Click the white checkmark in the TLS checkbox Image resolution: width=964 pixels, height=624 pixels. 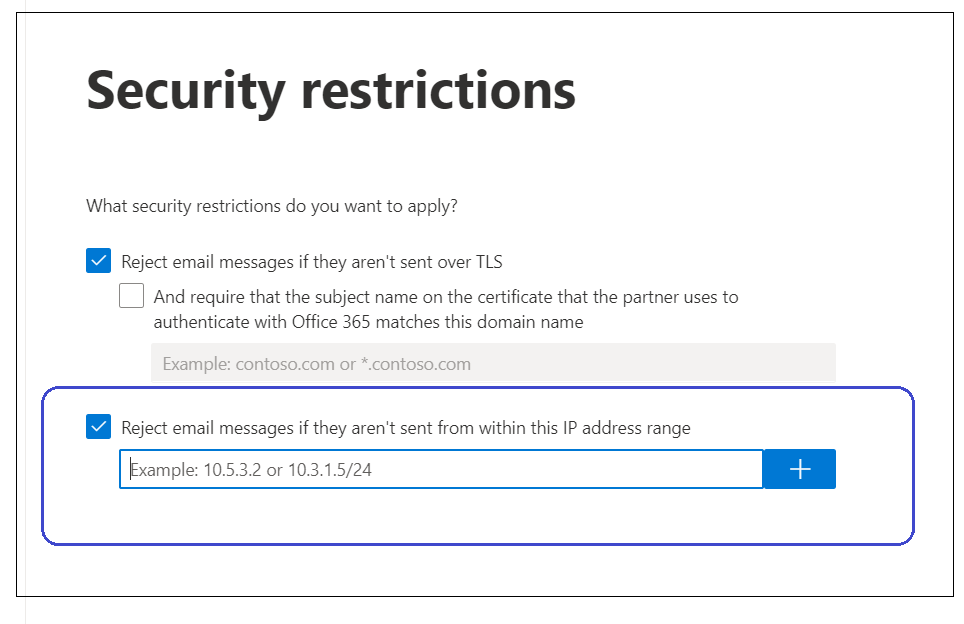98,262
